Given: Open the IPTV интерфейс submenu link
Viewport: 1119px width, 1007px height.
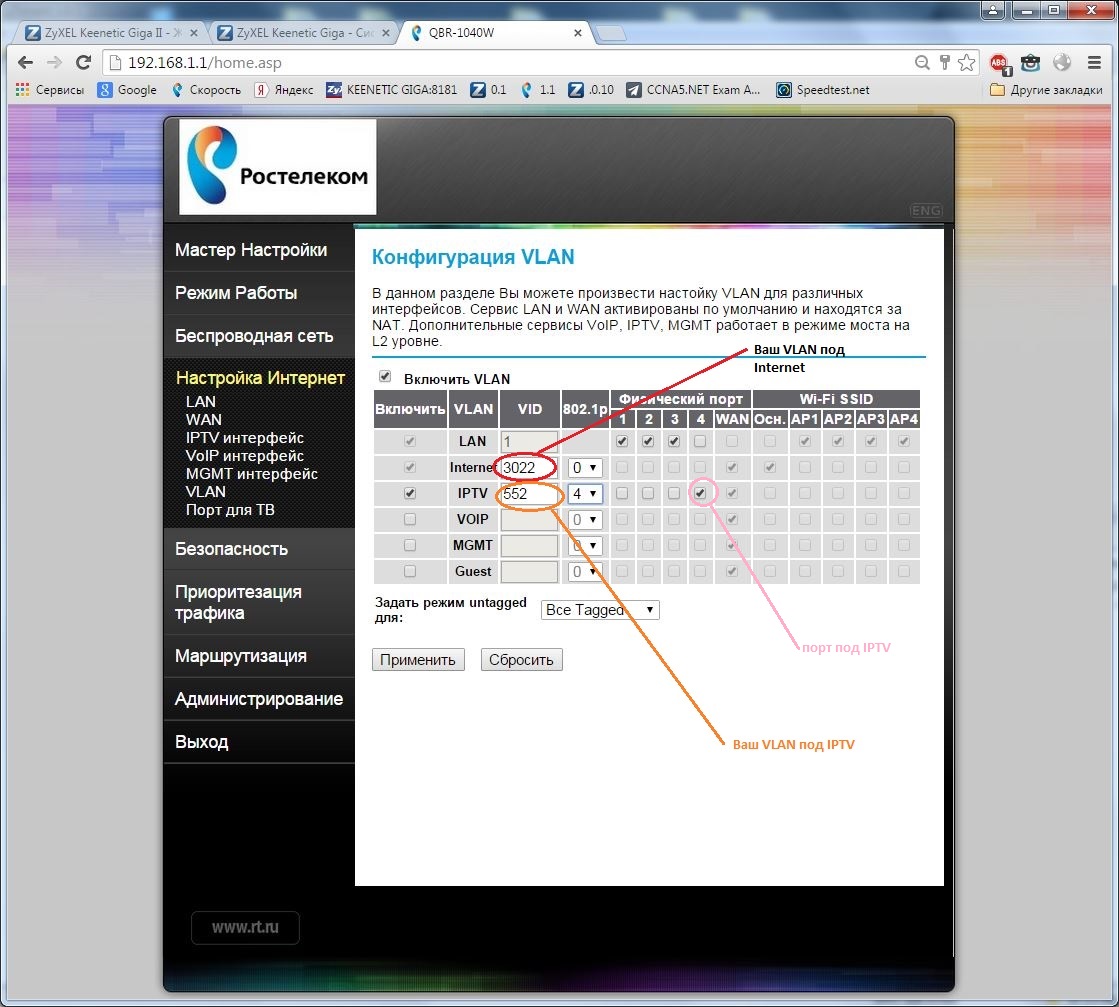Looking at the screenshot, I should [245, 437].
